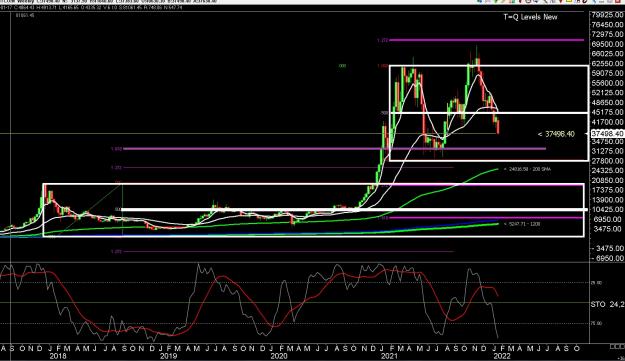Click the '5247.71 - 1200' moving average label

pyautogui.click(x=522, y=224)
